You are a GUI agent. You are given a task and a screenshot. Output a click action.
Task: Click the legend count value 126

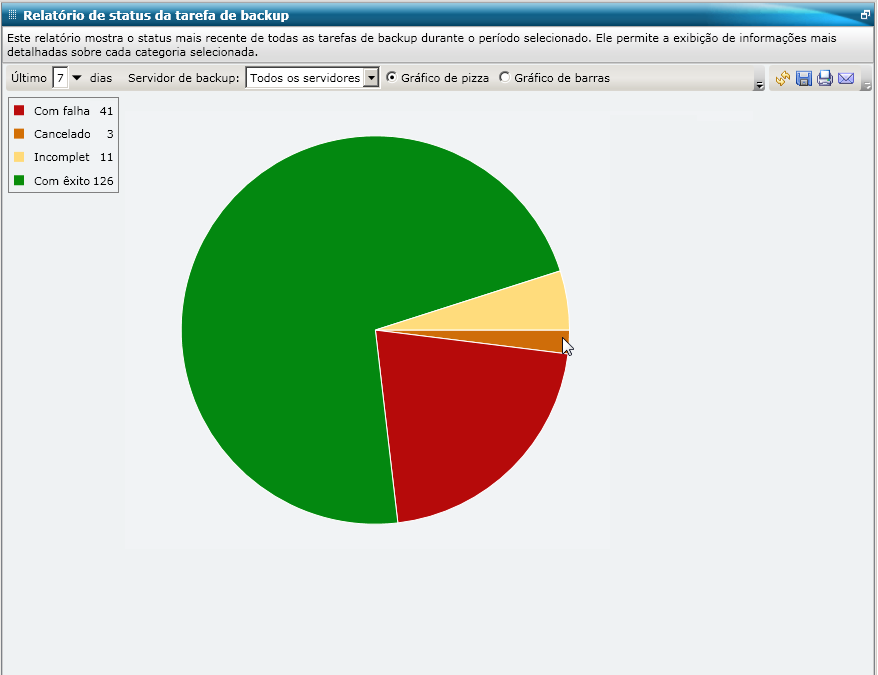pyautogui.click(x=103, y=181)
